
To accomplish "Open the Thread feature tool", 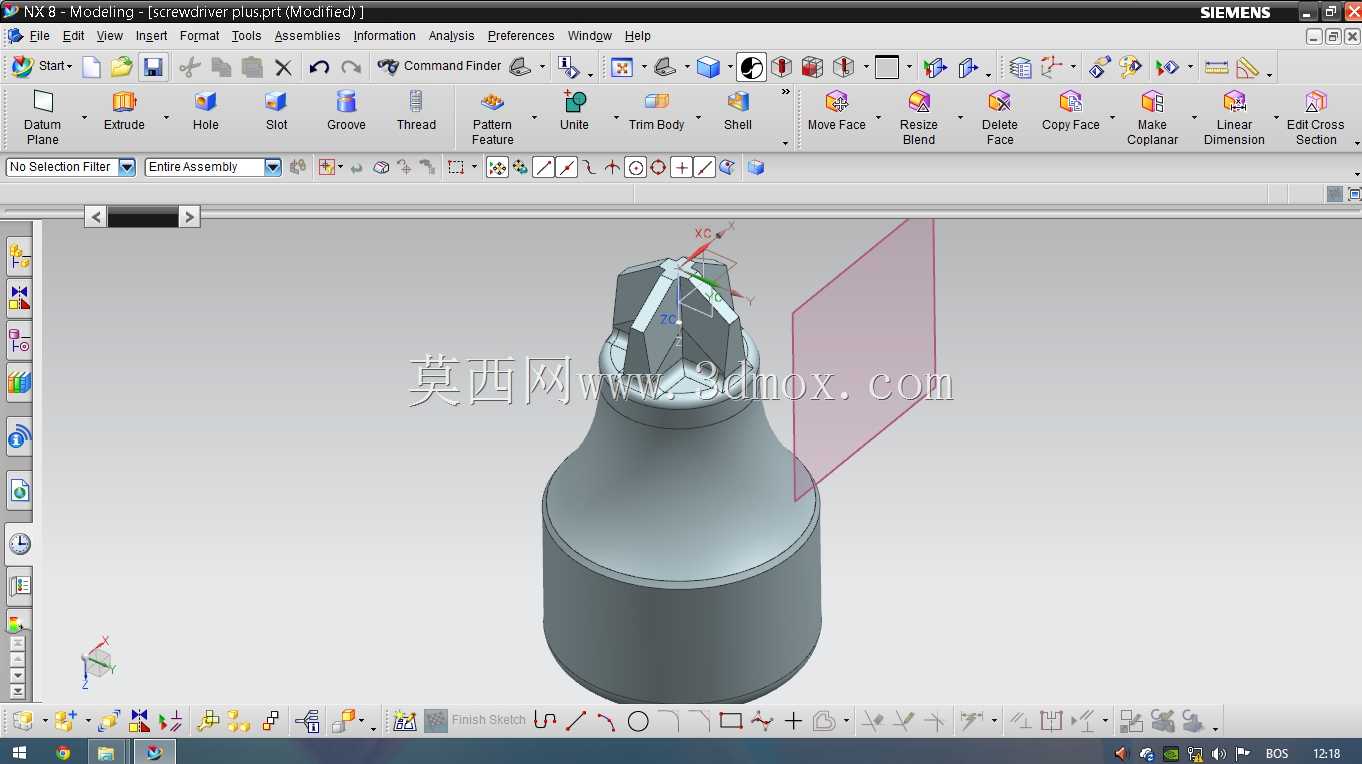I will (x=416, y=110).
